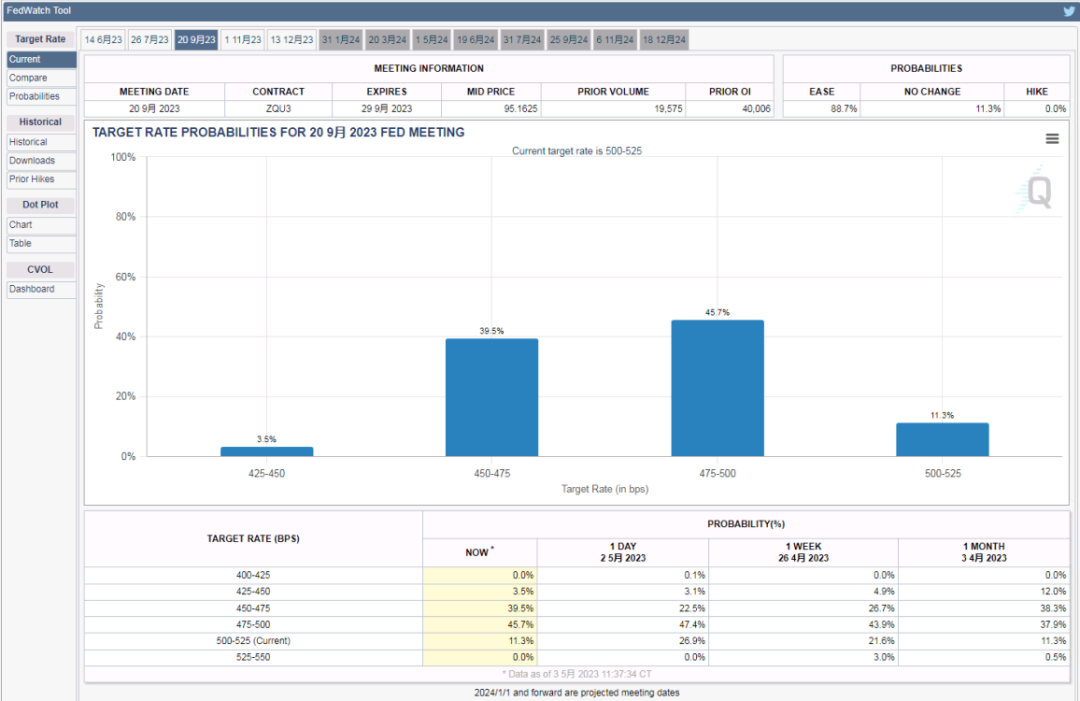Click the Current target rate subtitle
This screenshot has width=1080, height=701.
(577, 151)
